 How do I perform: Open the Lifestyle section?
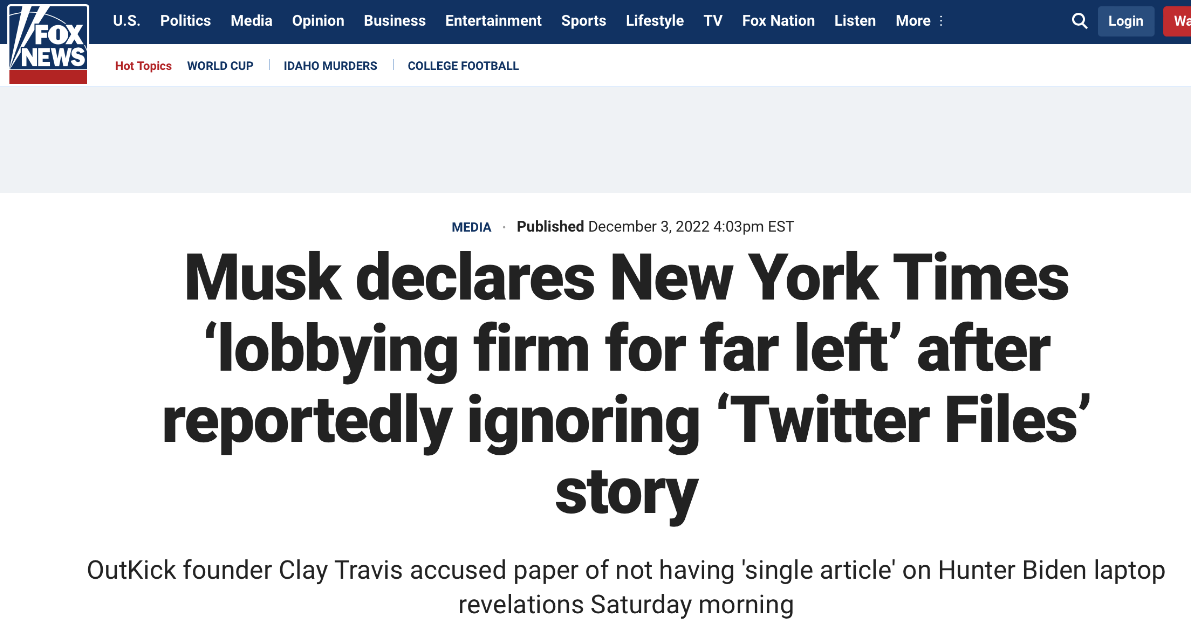coord(655,21)
